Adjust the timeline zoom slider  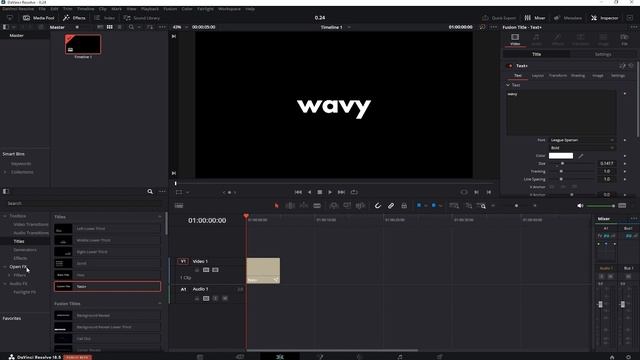516,206
